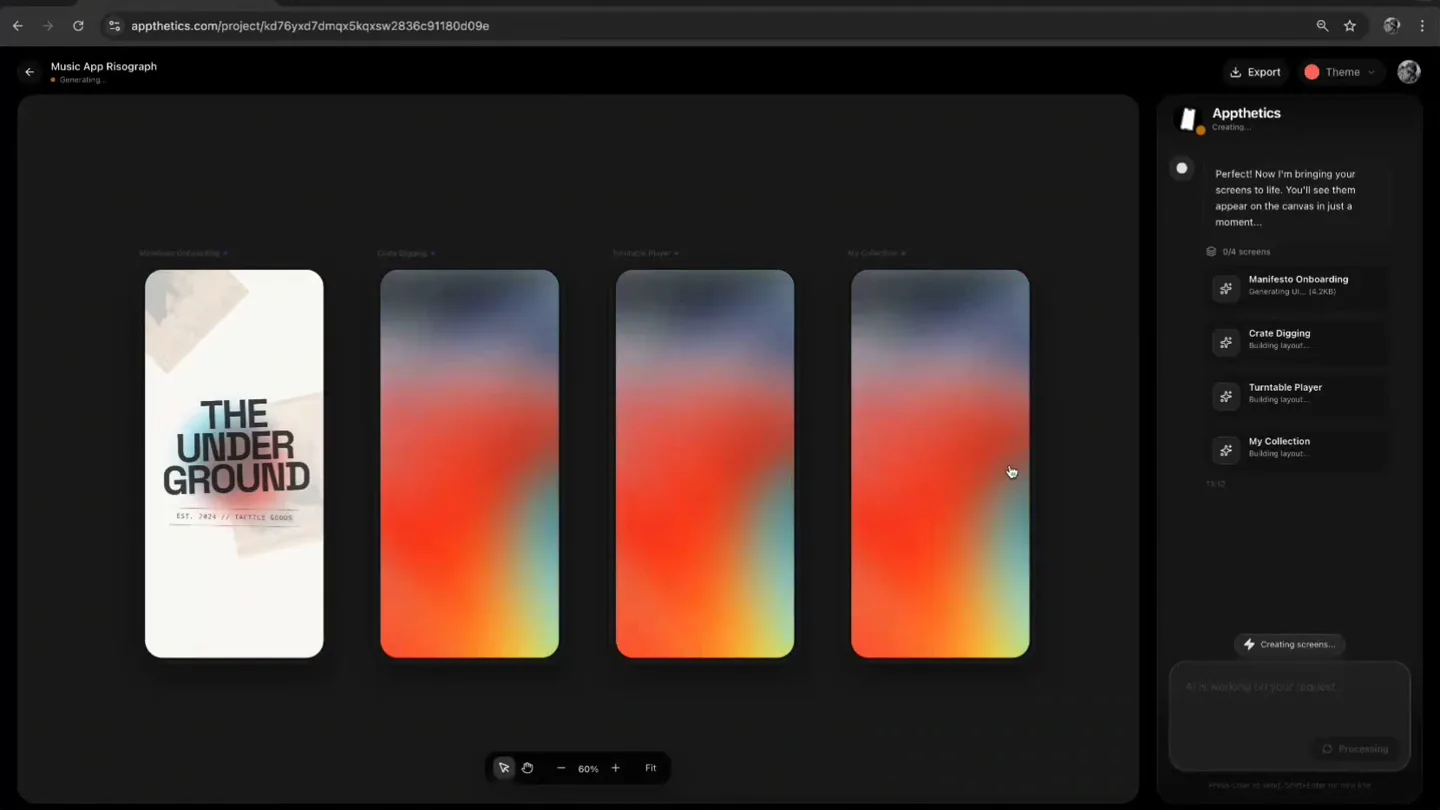Screen dimensions: 1440x810
Task: Bookmark this page with star icon
Action: click(1350, 26)
